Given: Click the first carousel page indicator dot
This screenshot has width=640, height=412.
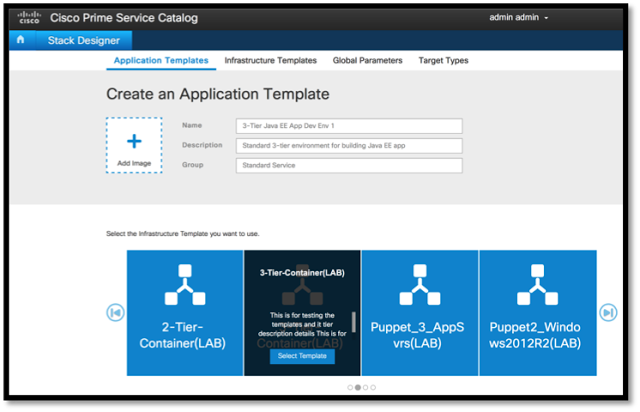Looking at the screenshot, I should (350, 387).
